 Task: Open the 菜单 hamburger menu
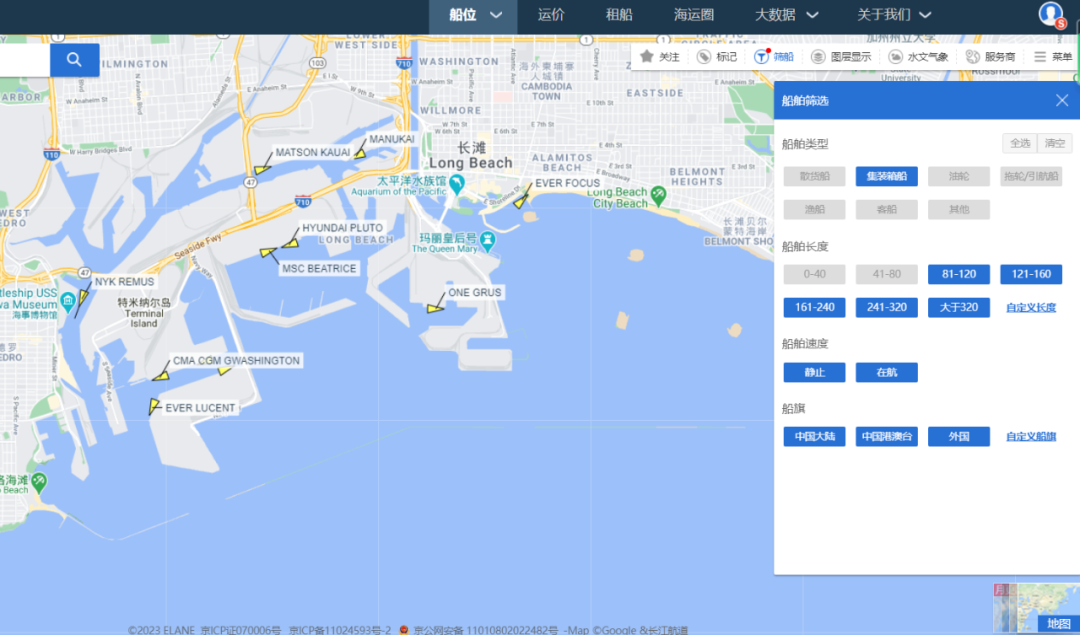click(1053, 57)
